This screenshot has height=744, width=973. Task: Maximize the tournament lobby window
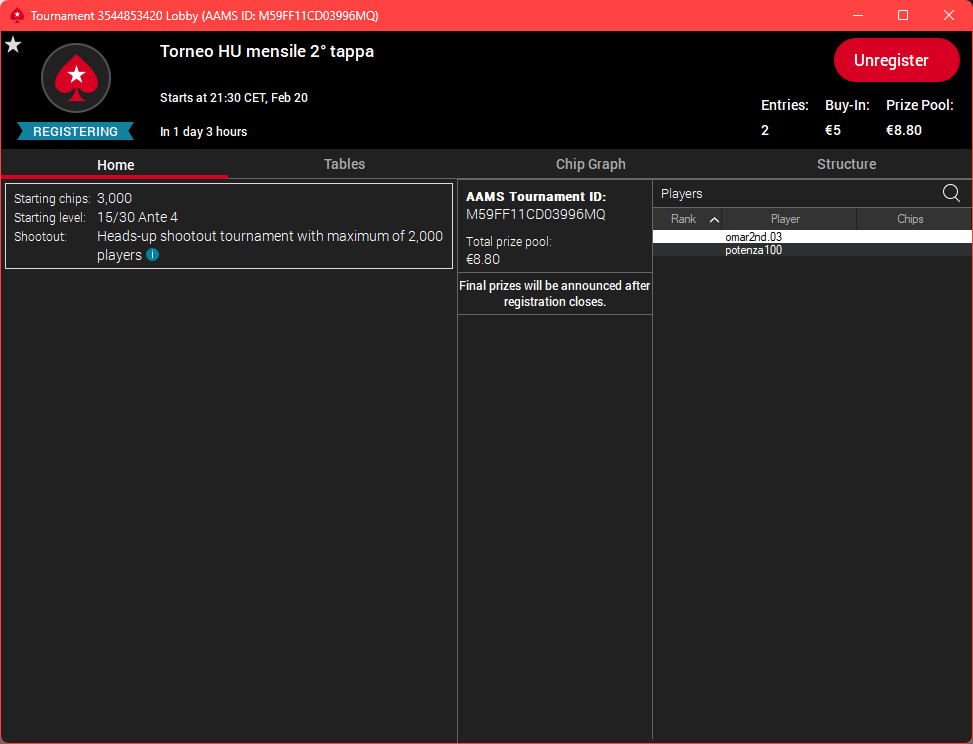(x=903, y=16)
